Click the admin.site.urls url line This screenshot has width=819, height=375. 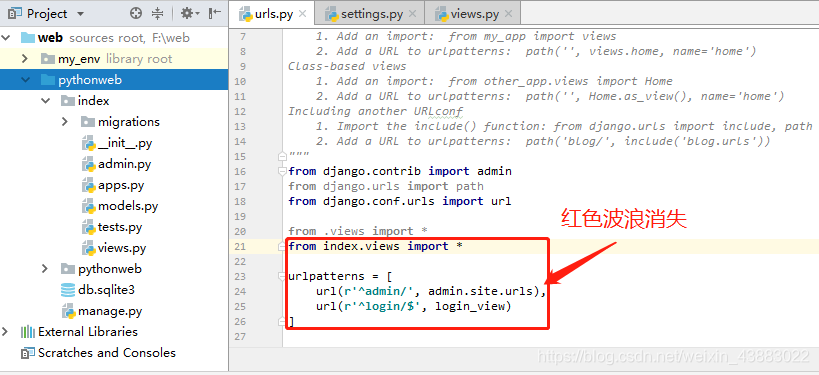pyautogui.click(x=431, y=291)
